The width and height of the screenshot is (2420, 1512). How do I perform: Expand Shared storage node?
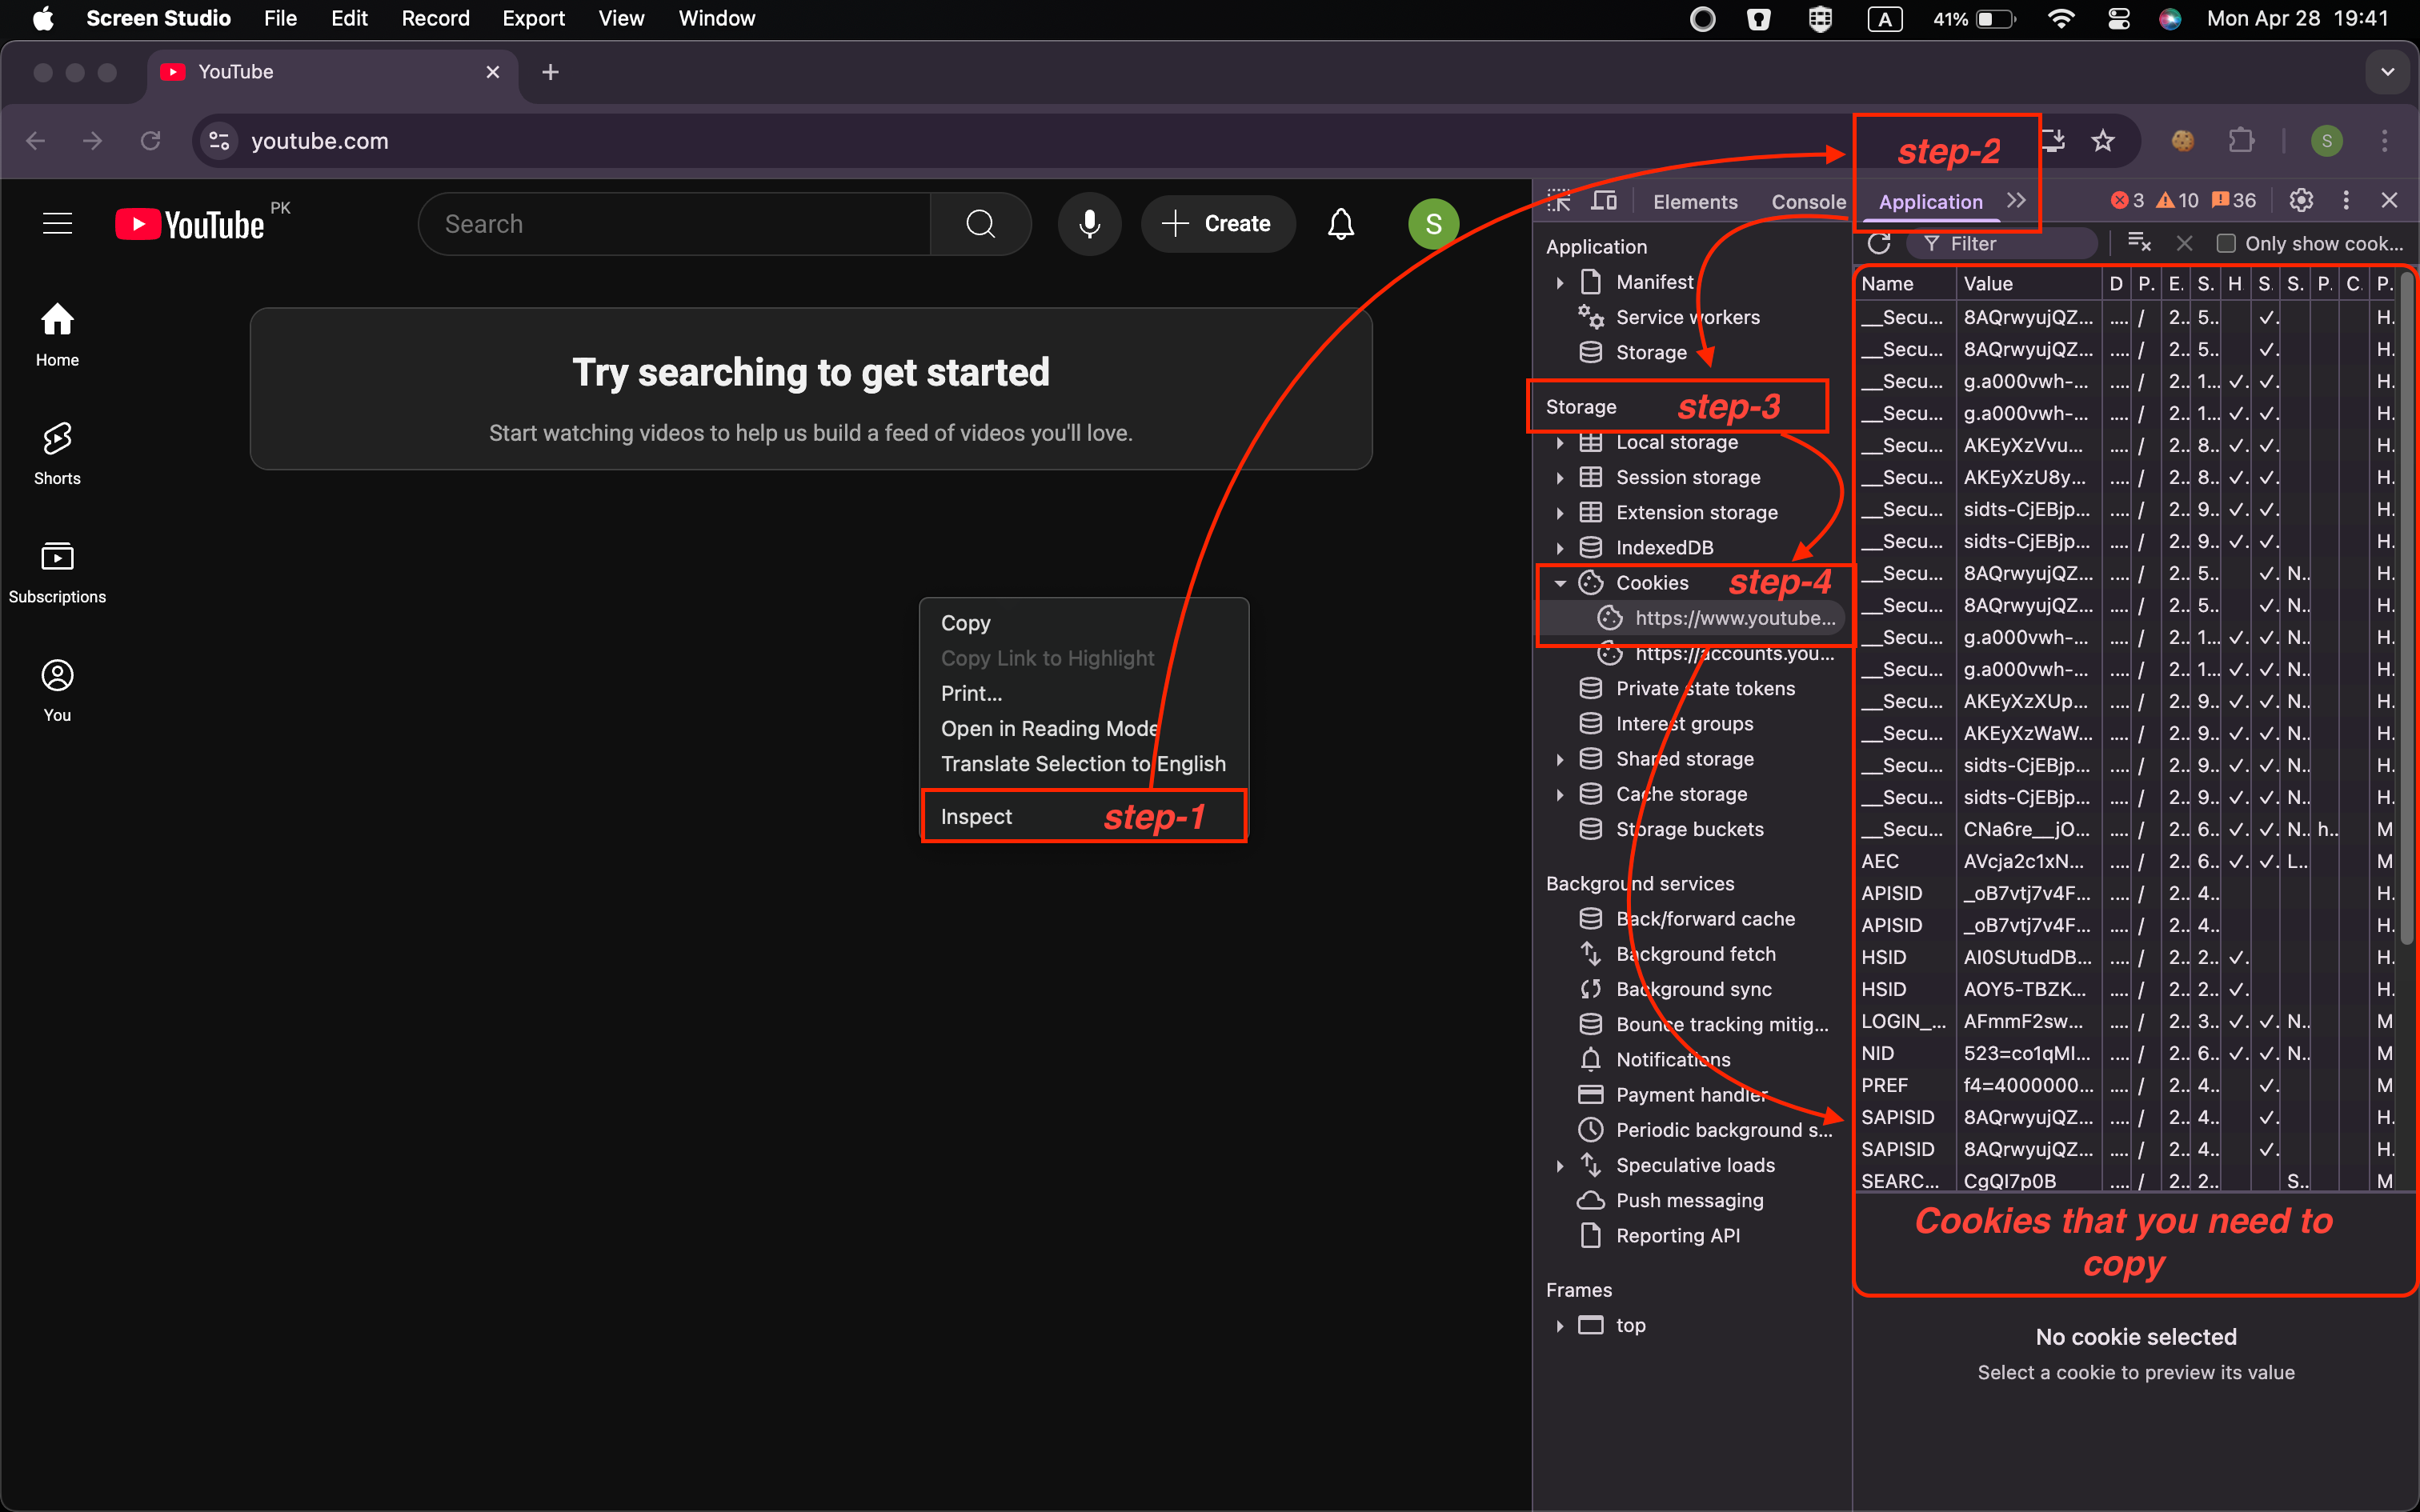pyautogui.click(x=1560, y=759)
